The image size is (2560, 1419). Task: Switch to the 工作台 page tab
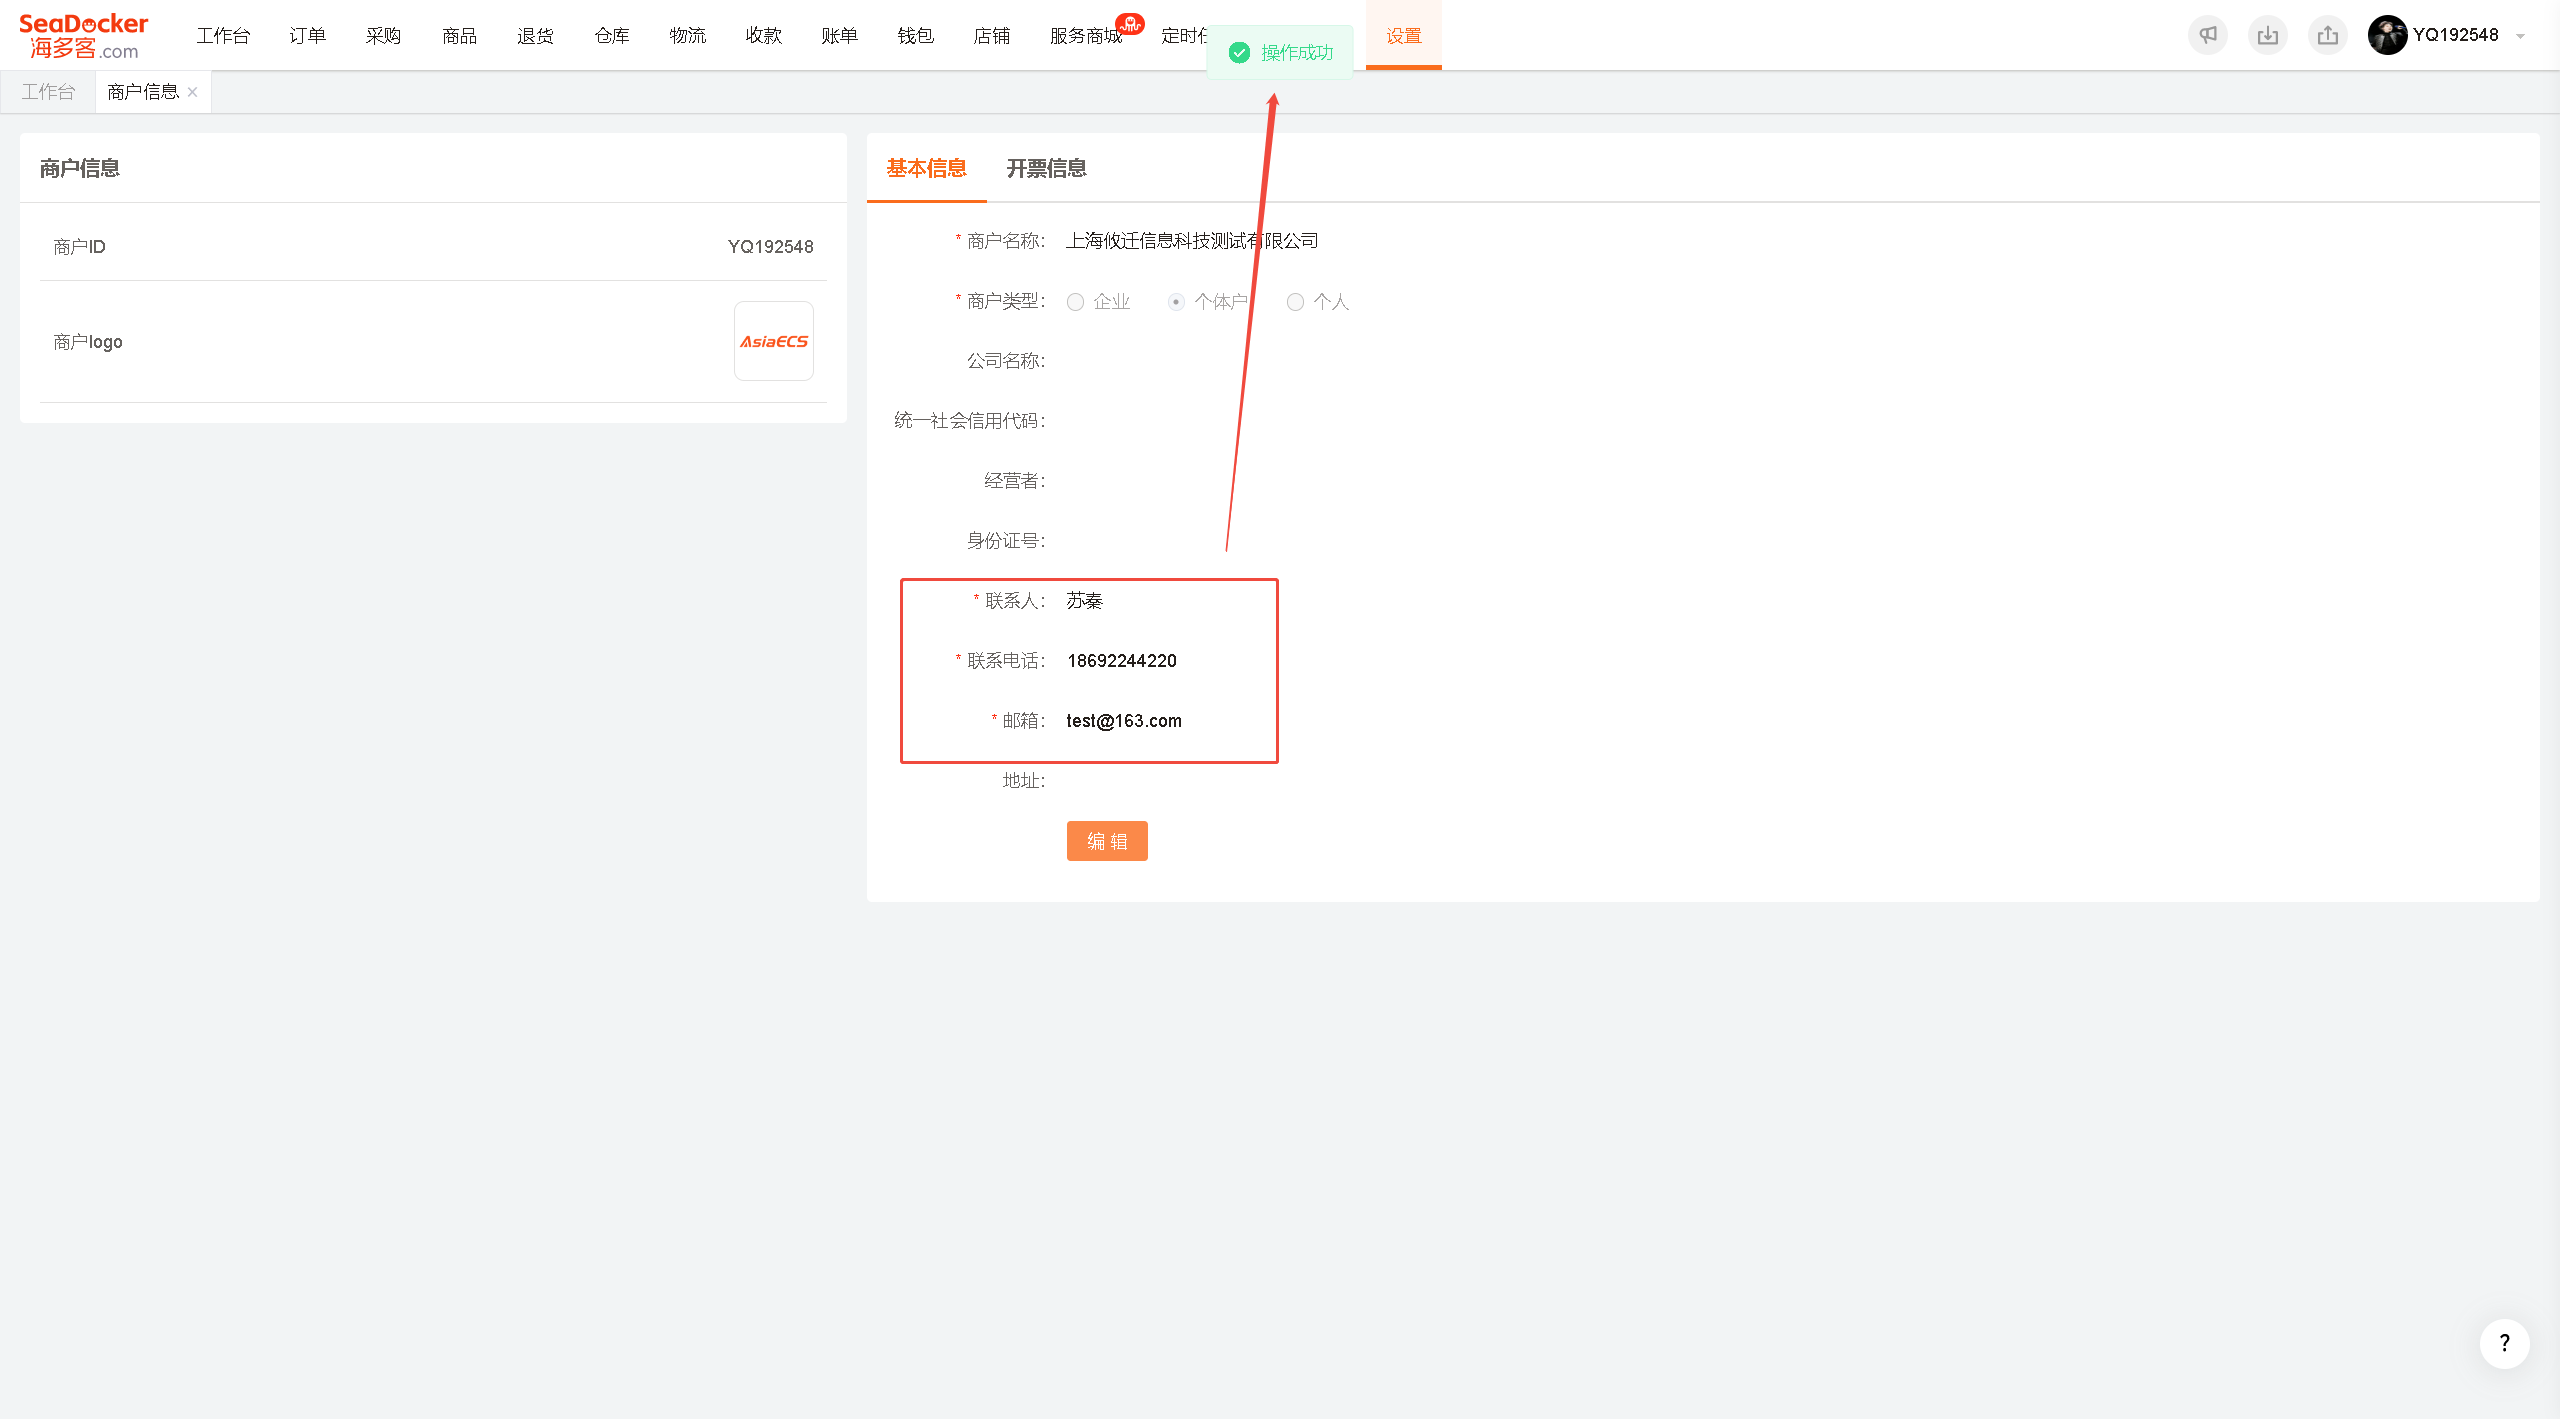click(x=48, y=92)
